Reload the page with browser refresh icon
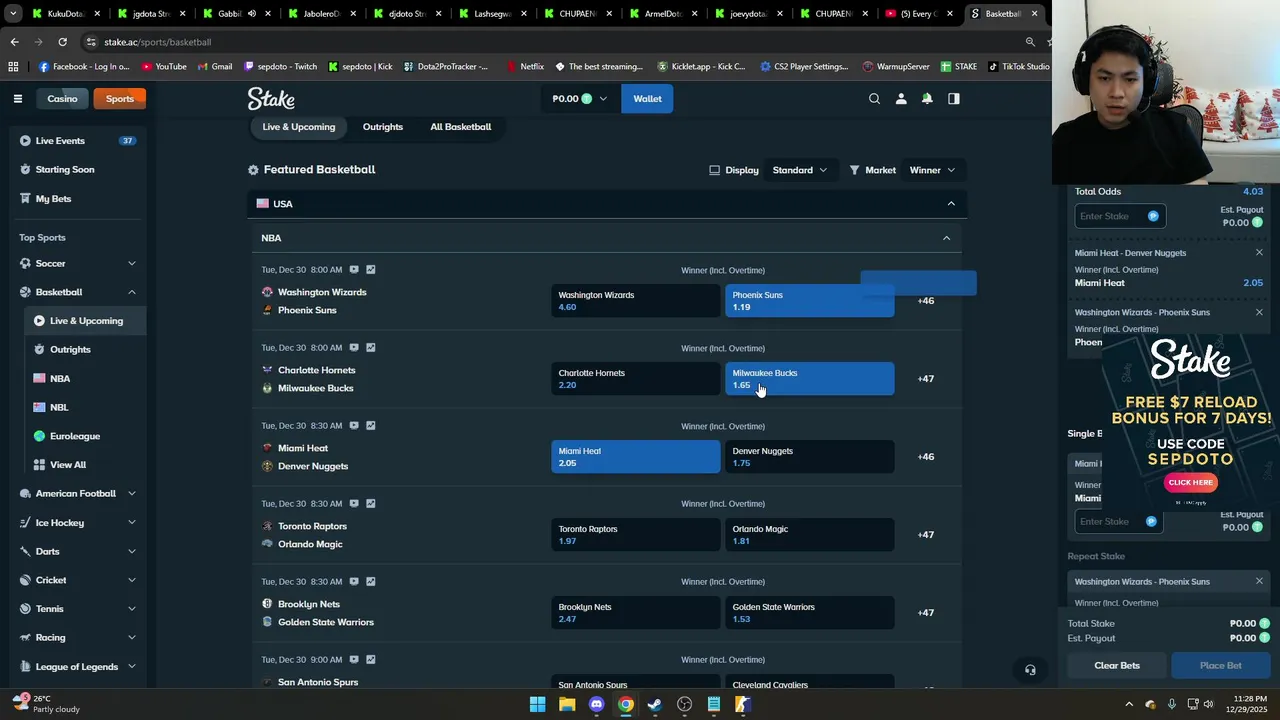The width and height of the screenshot is (1280, 720). [62, 42]
